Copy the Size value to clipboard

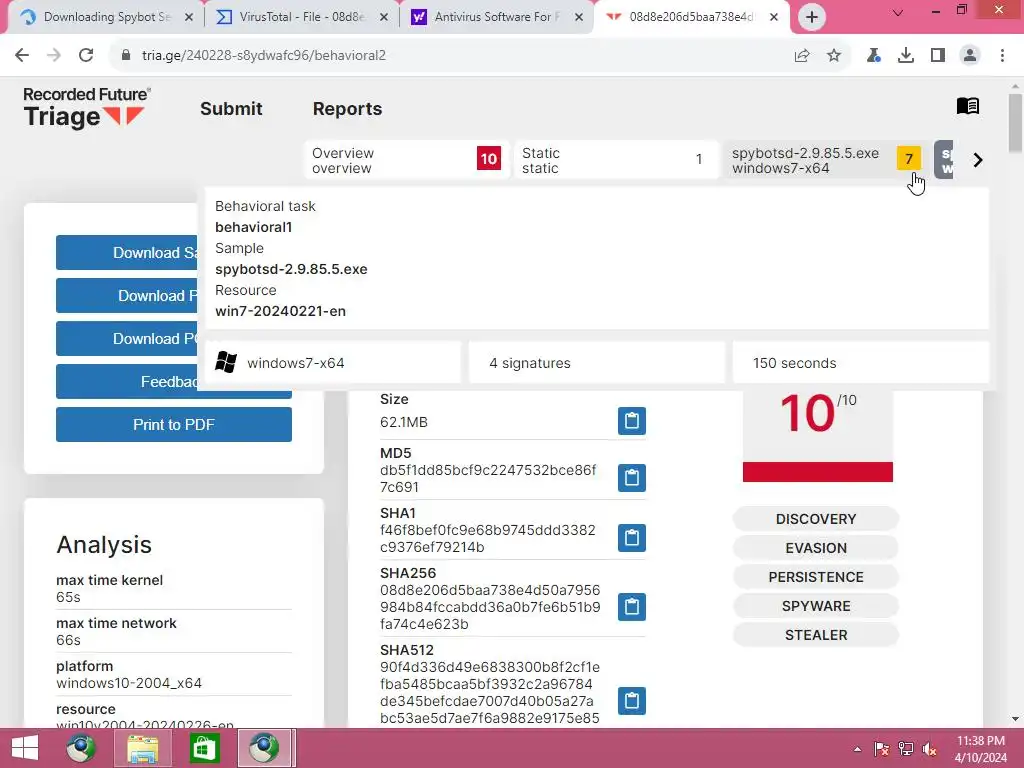[x=632, y=421]
